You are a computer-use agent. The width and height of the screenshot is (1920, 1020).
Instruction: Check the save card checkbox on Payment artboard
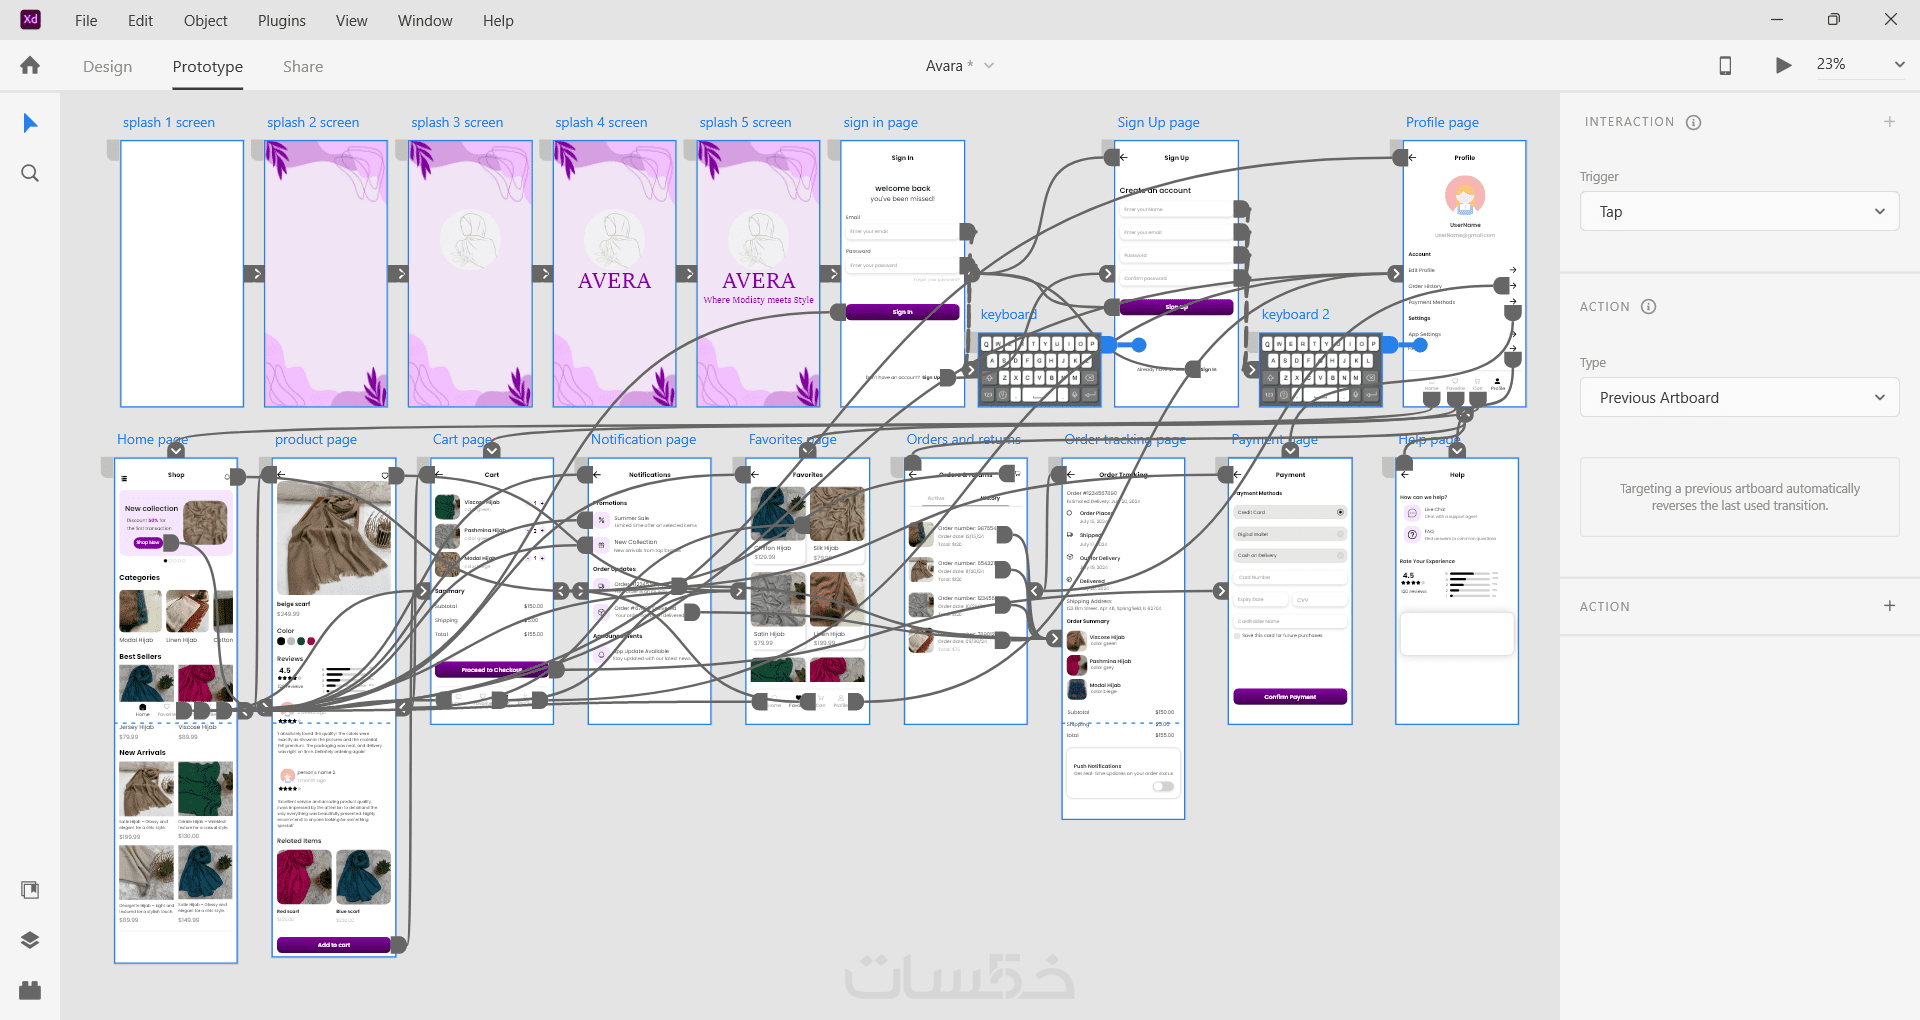pyautogui.click(x=1237, y=635)
